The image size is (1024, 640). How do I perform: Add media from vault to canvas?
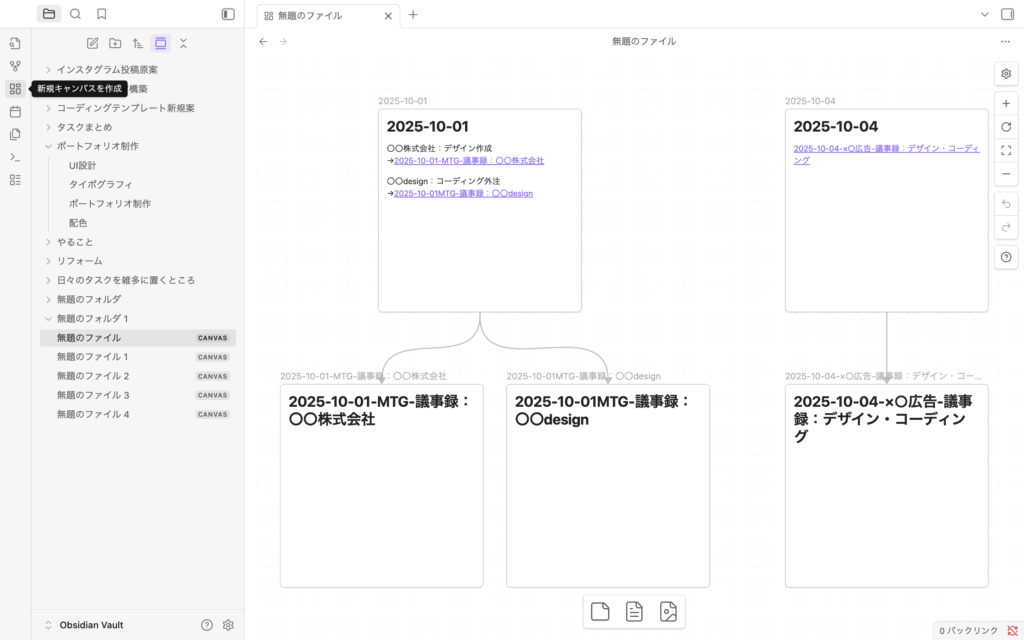coord(668,612)
